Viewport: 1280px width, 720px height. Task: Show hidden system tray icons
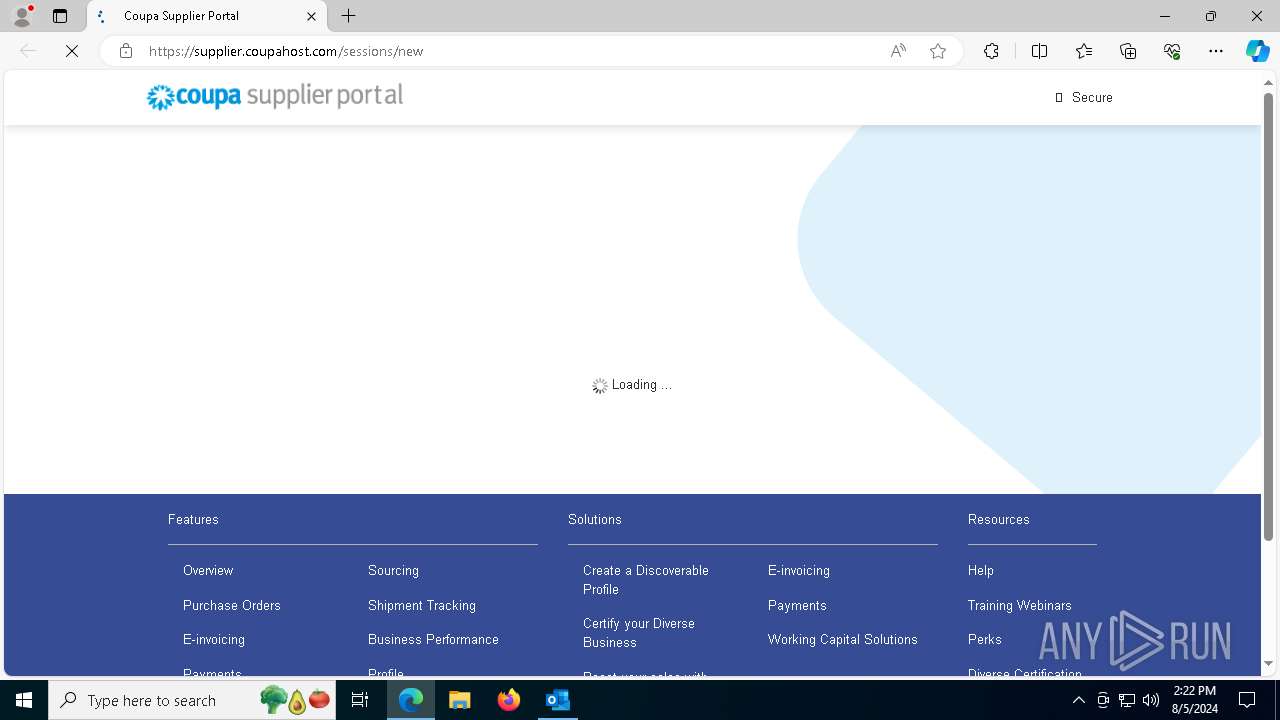coord(1078,700)
